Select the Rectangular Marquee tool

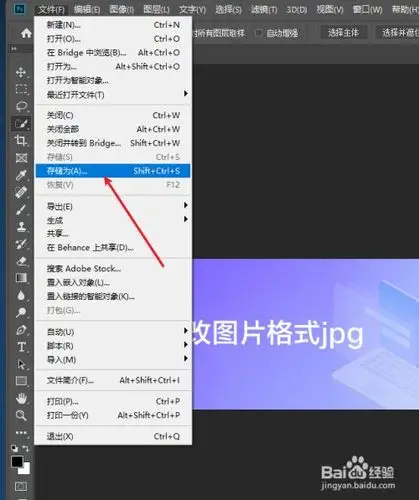(21, 89)
